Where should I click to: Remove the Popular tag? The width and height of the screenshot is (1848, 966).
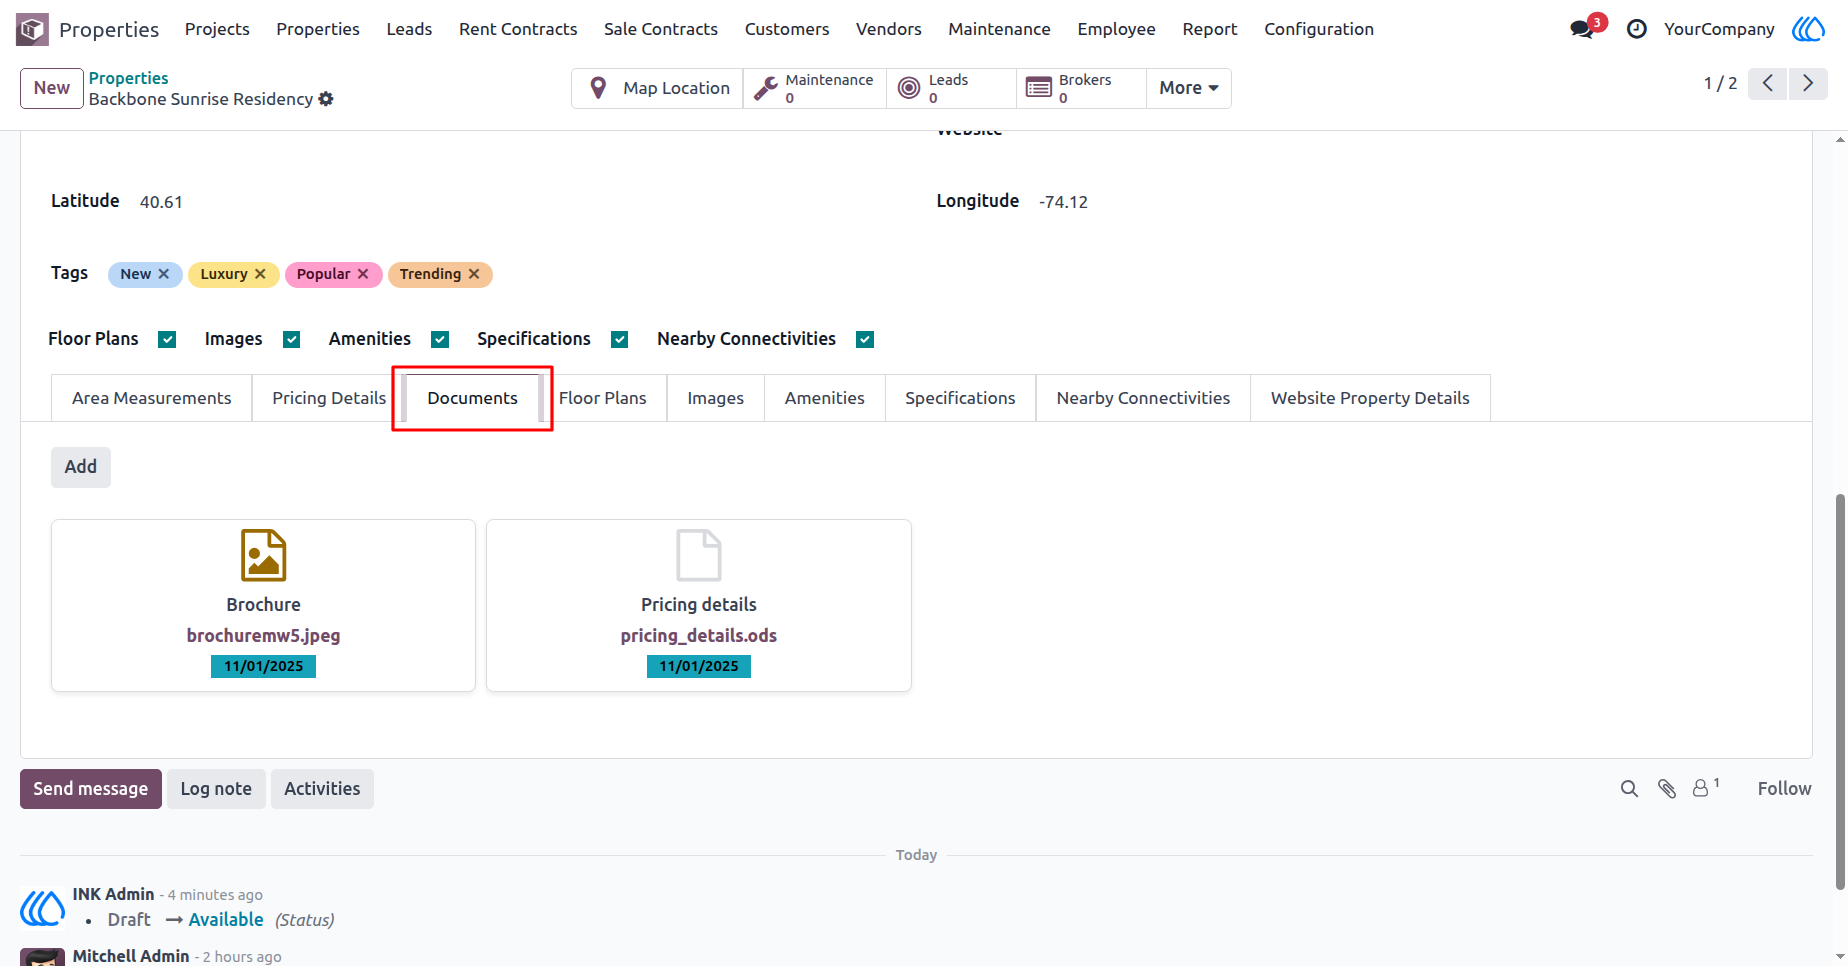point(363,274)
